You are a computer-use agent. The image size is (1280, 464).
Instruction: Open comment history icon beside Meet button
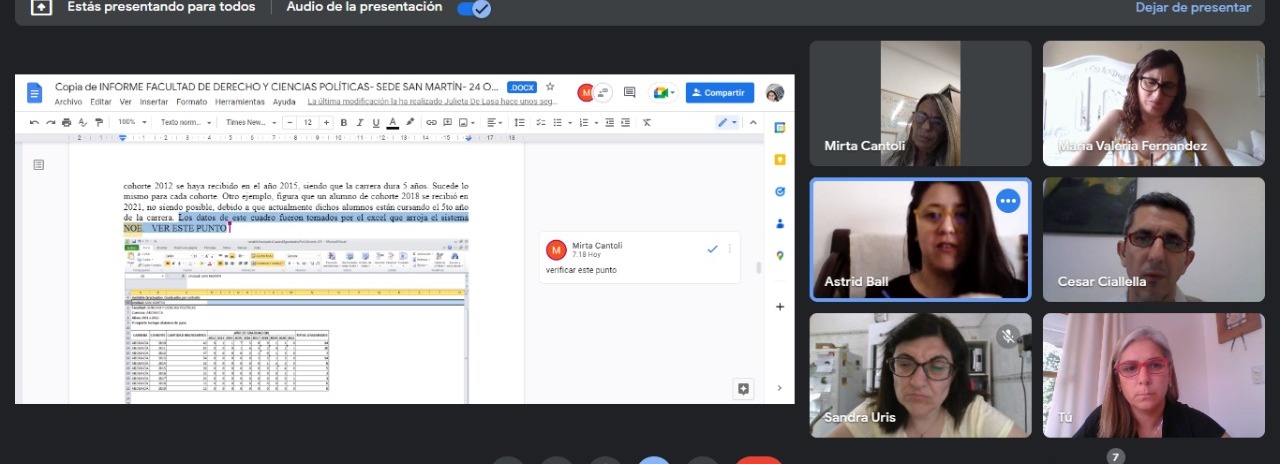point(629,93)
